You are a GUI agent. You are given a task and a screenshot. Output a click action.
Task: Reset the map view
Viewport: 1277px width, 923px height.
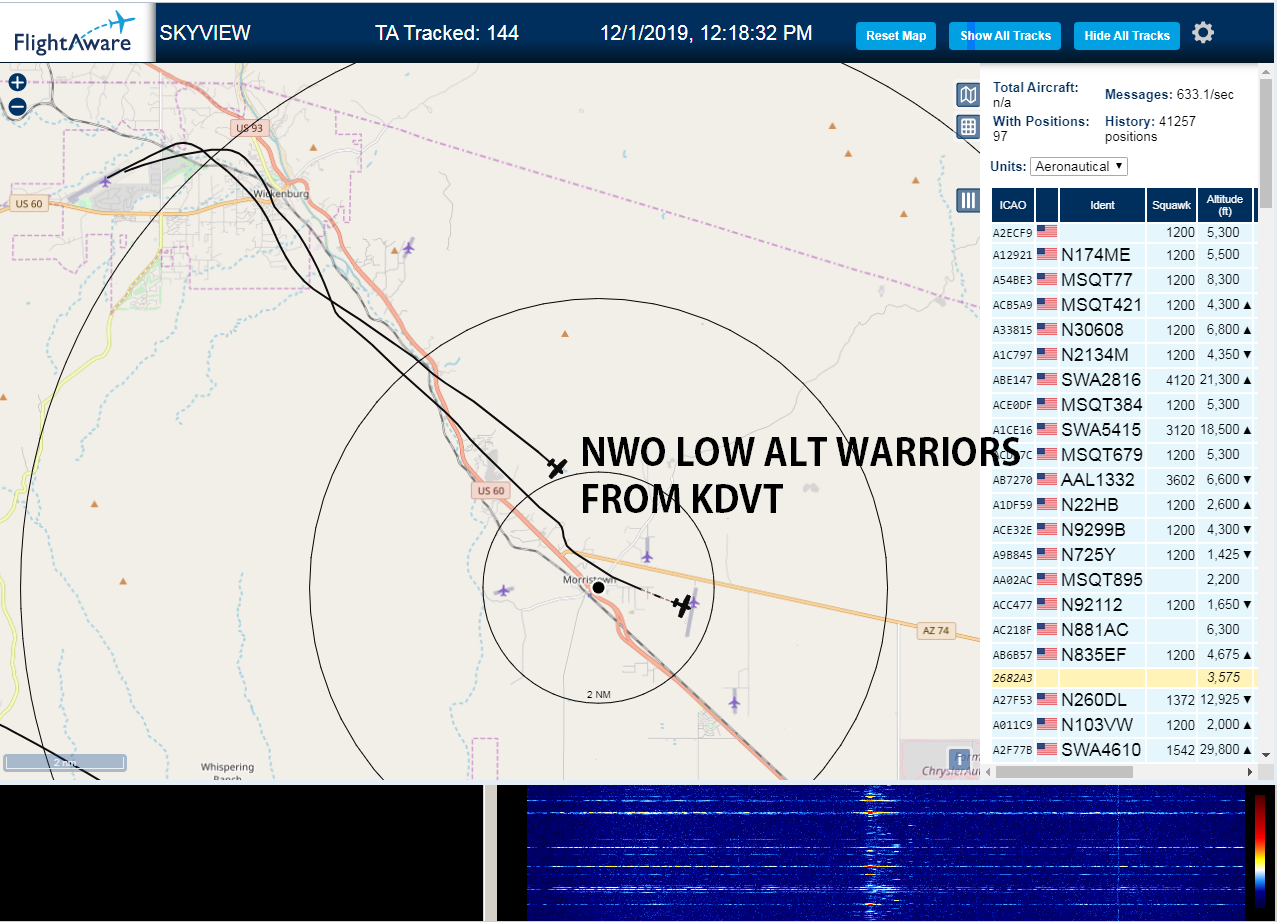[896, 36]
